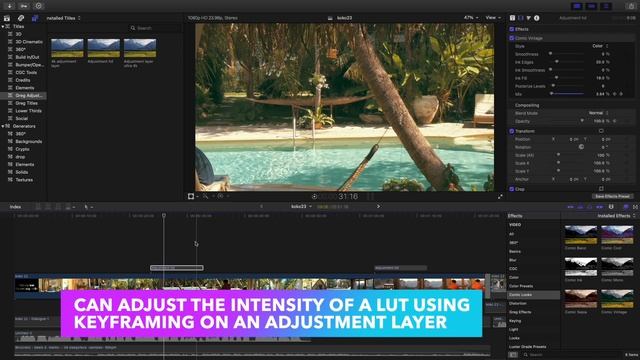Screen dimensions: 640x360
Task: Open the Blend Mode Normal dropdown
Action: click(598, 113)
